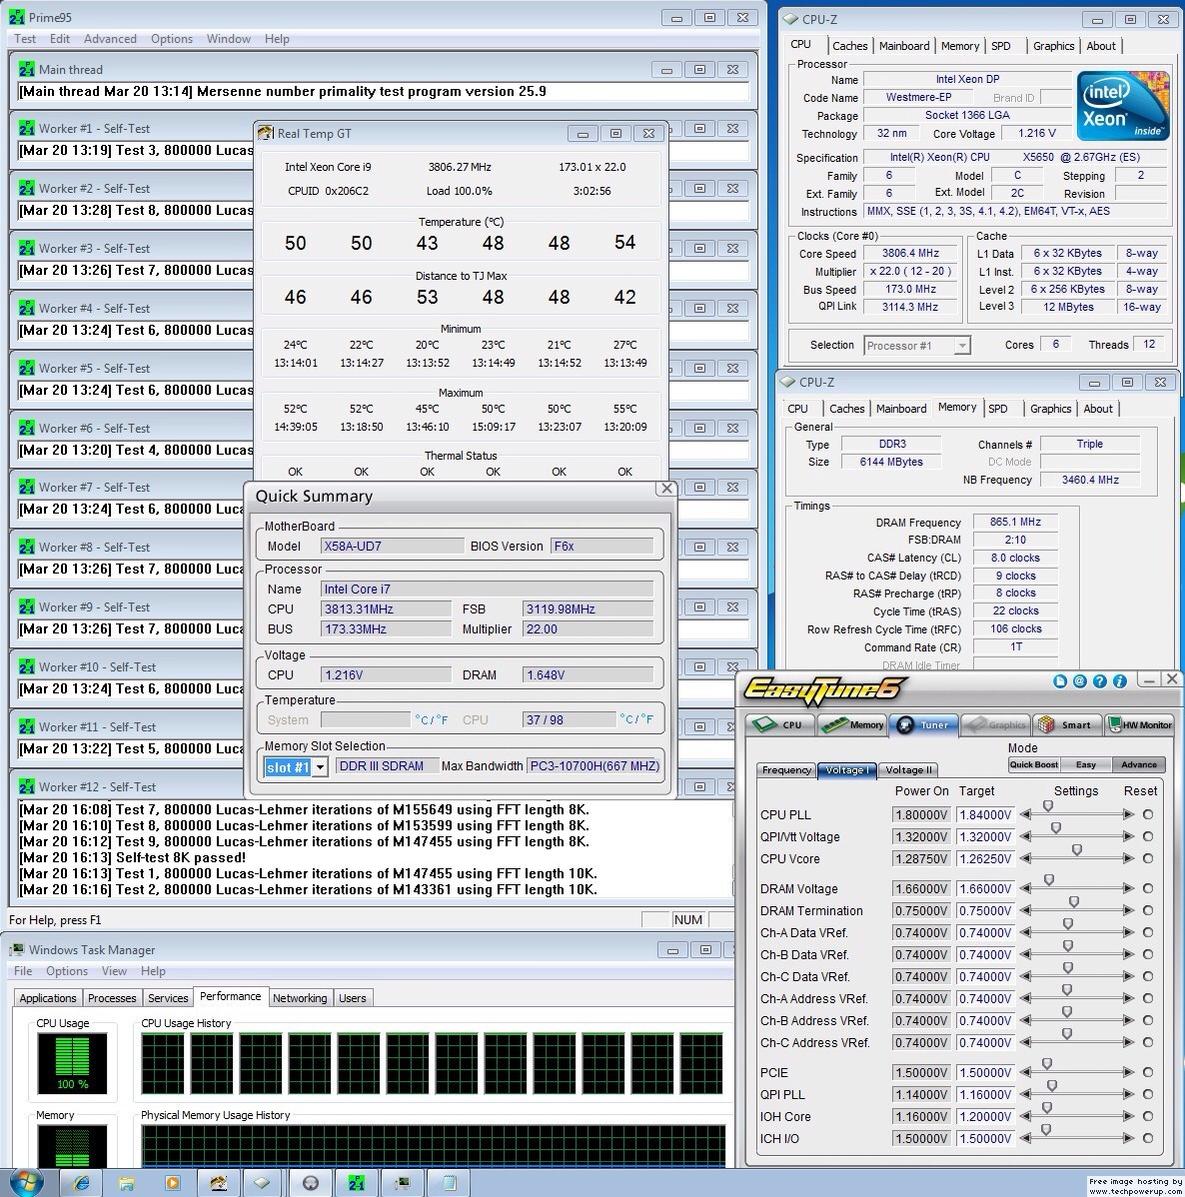Screen dimensions: 1185x1197
Task: Click reset radio for QPI/Vtt Voltage
Action: (x=1148, y=837)
